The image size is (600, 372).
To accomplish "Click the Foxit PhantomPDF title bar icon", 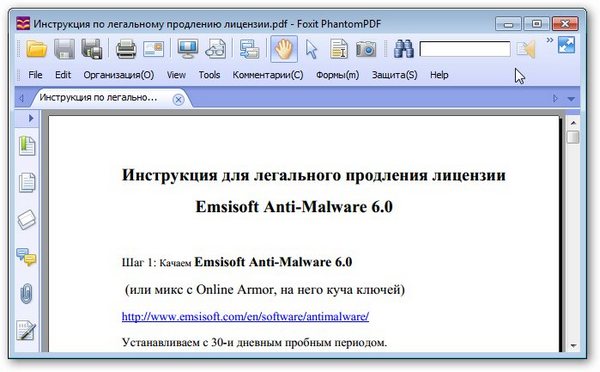I will click(23, 24).
